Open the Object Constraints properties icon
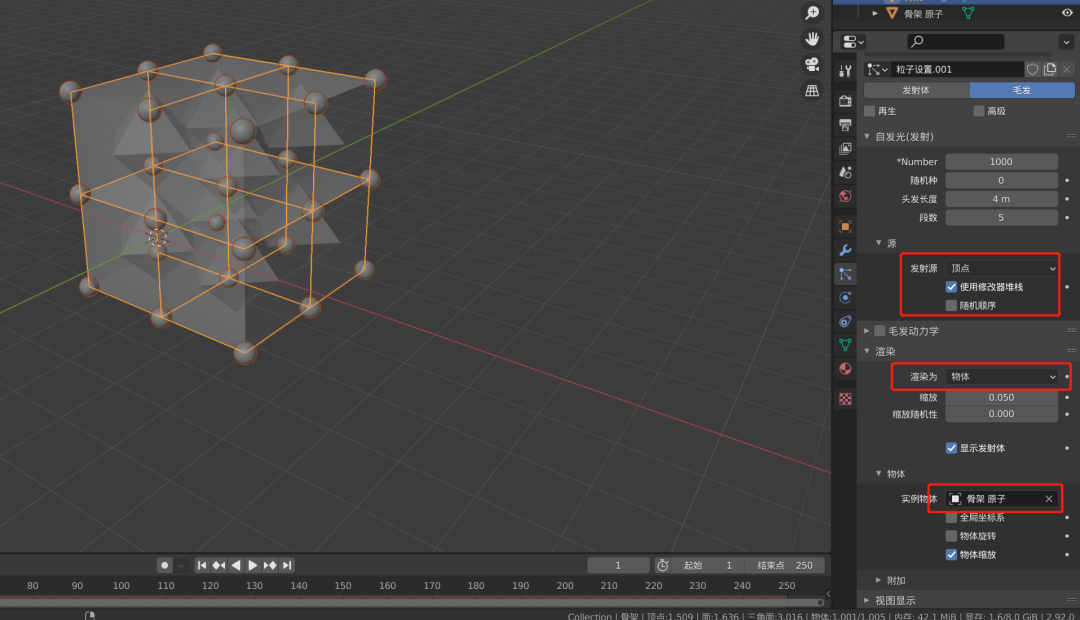Image resolution: width=1080 pixels, height=620 pixels. tap(845, 321)
